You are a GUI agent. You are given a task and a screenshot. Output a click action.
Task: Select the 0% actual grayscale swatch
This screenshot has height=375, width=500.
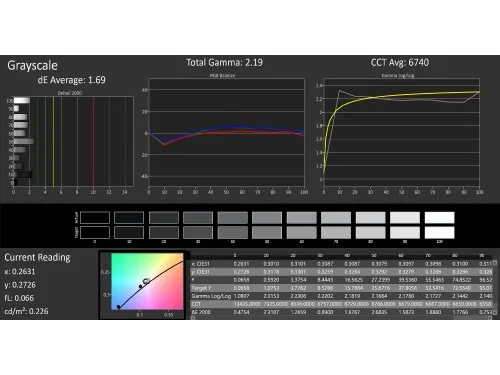click(95, 218)
